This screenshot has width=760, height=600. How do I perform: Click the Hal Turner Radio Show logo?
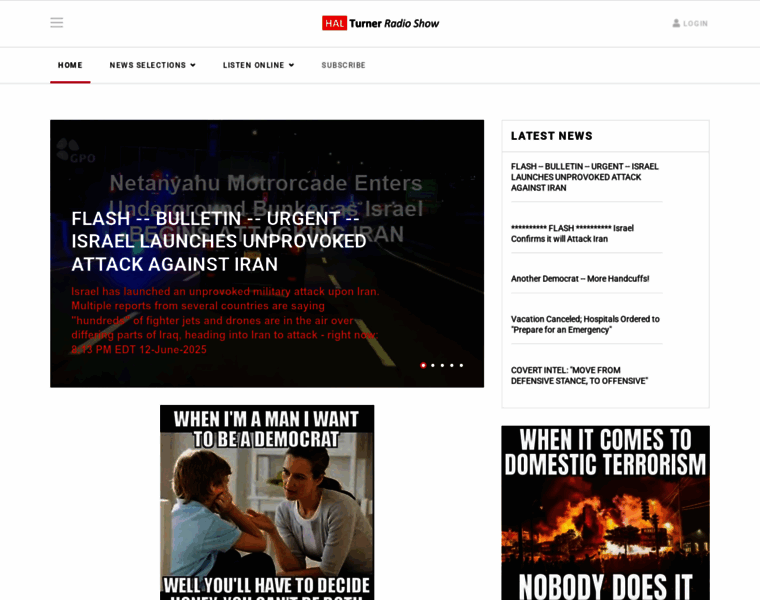380,23
